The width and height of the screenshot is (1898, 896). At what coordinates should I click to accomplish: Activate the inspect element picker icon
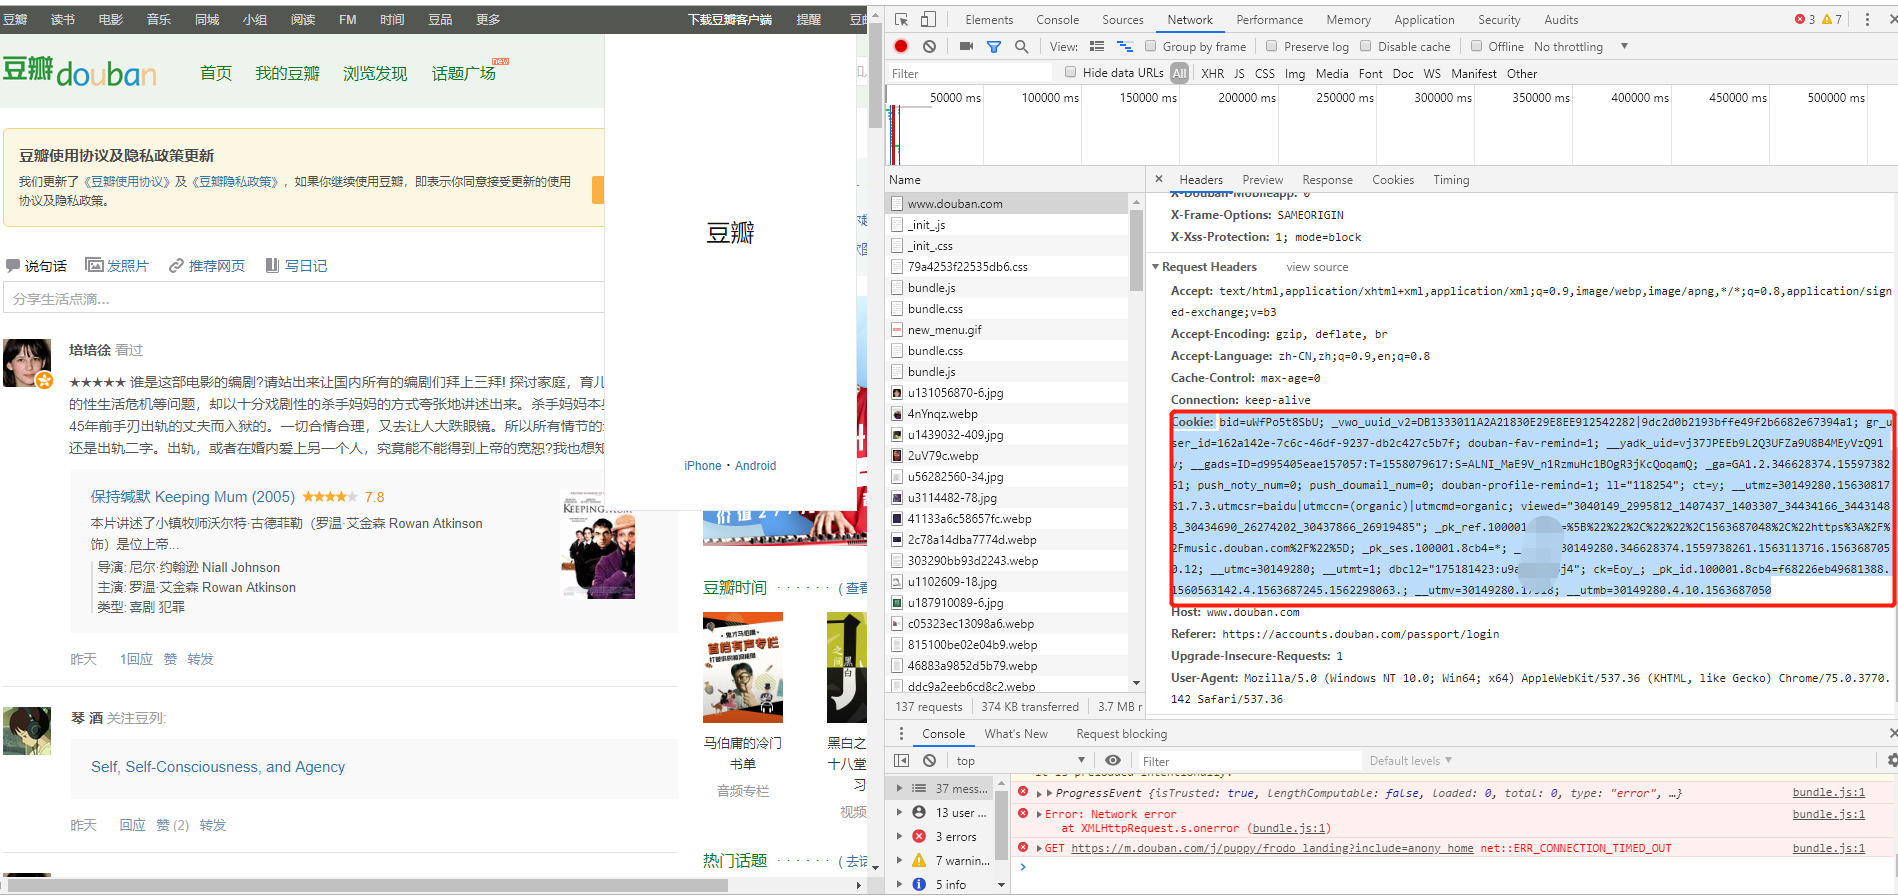coord(902,19)
